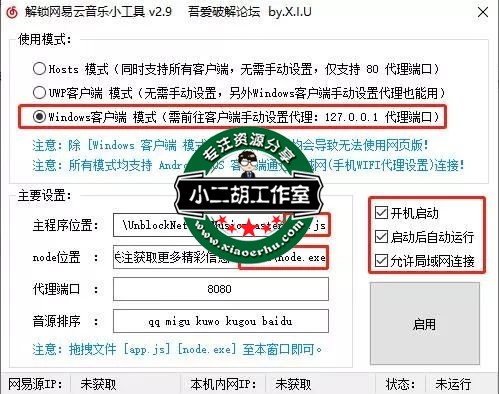The height and width of the screenshot is (394, 499).
Task: Click the NetEase Cloud Music logo icon
Action: (x=12, y=13)
